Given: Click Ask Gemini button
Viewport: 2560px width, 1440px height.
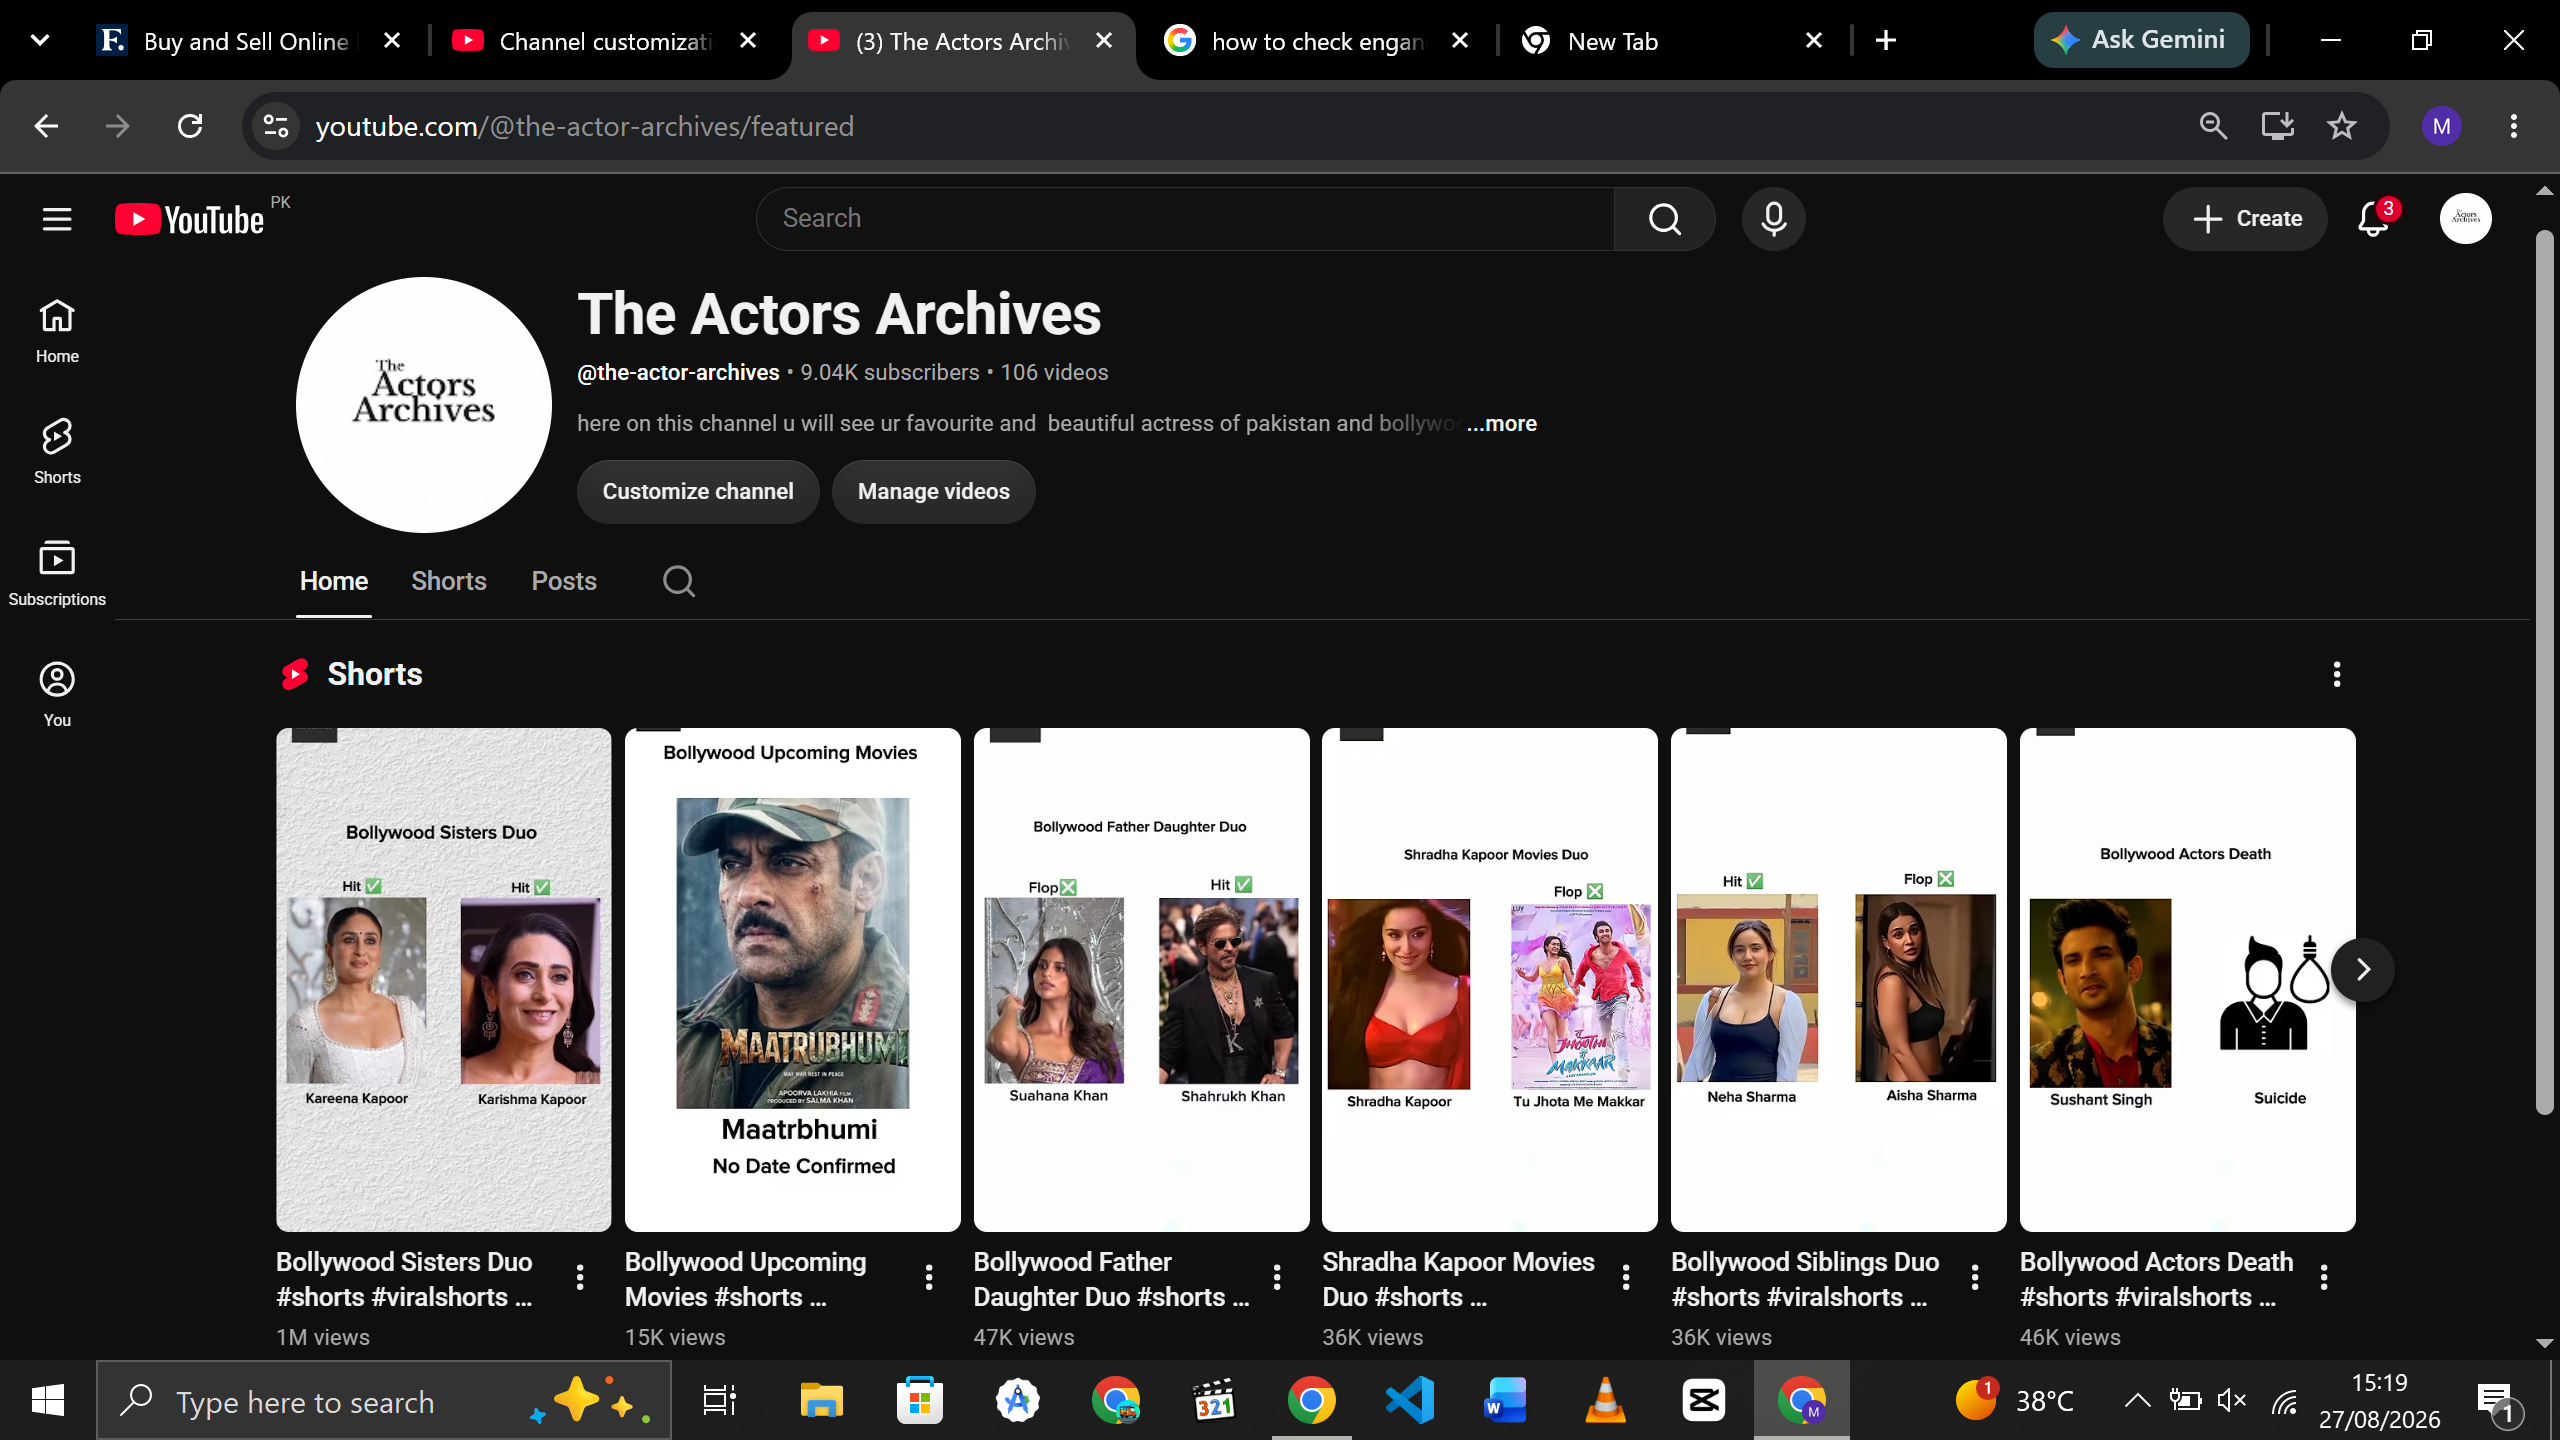Looking at the screenshot, I should (2141, 40).
